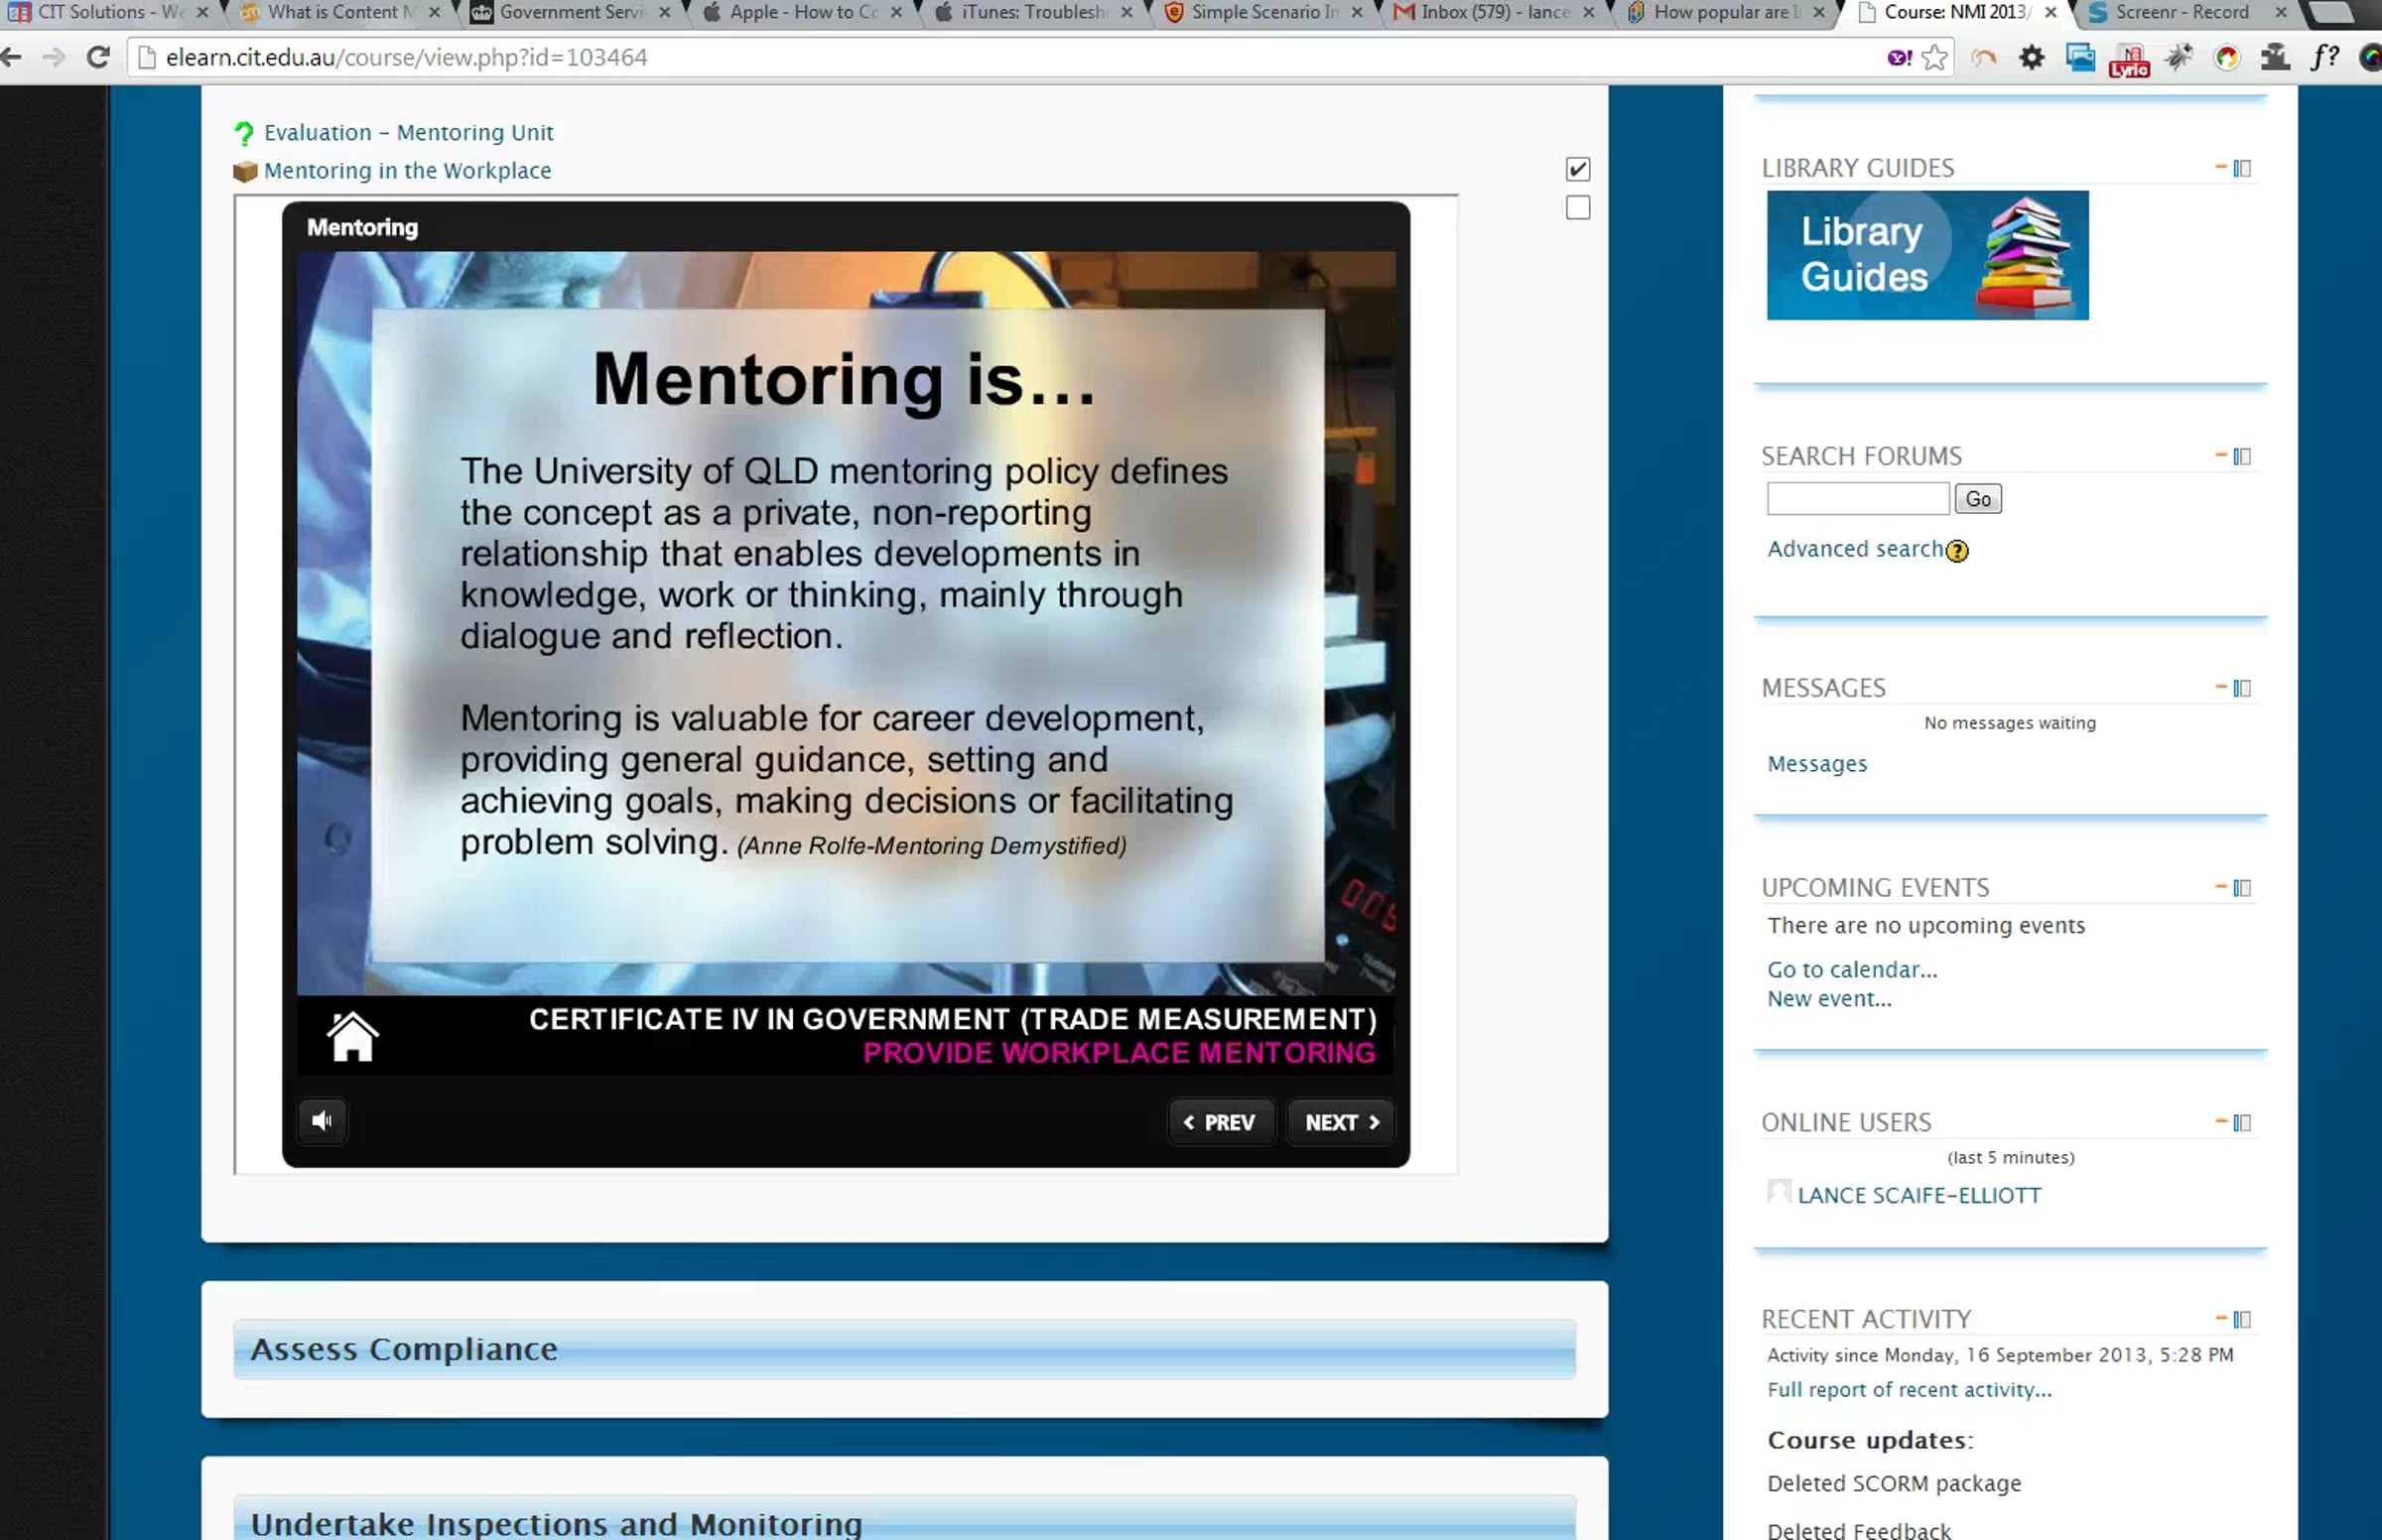Dock the Upcoming Events block
The height and width of the screenshot is (1540, 2382).
point(2242,888)
